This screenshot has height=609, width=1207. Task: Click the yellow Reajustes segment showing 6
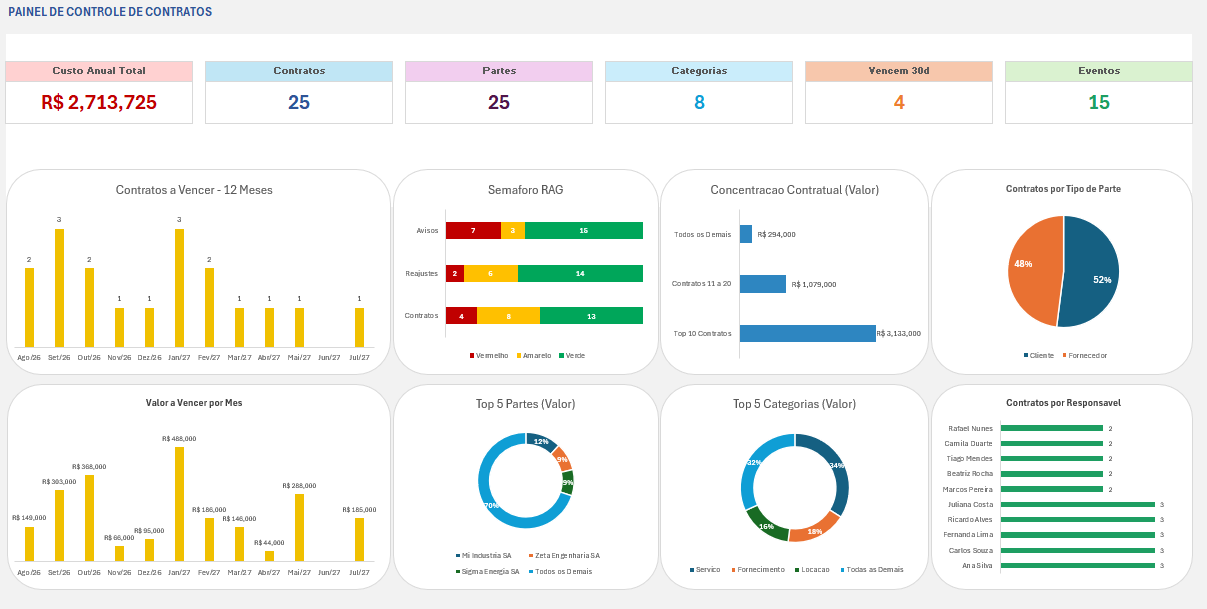click(x=491, y=273)
